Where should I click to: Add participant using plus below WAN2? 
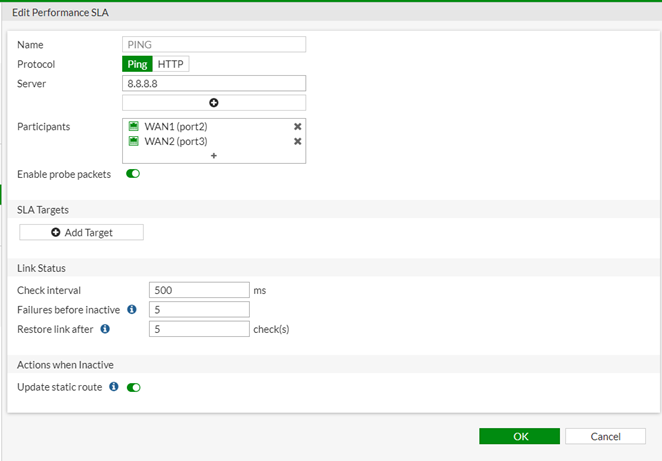213,156
